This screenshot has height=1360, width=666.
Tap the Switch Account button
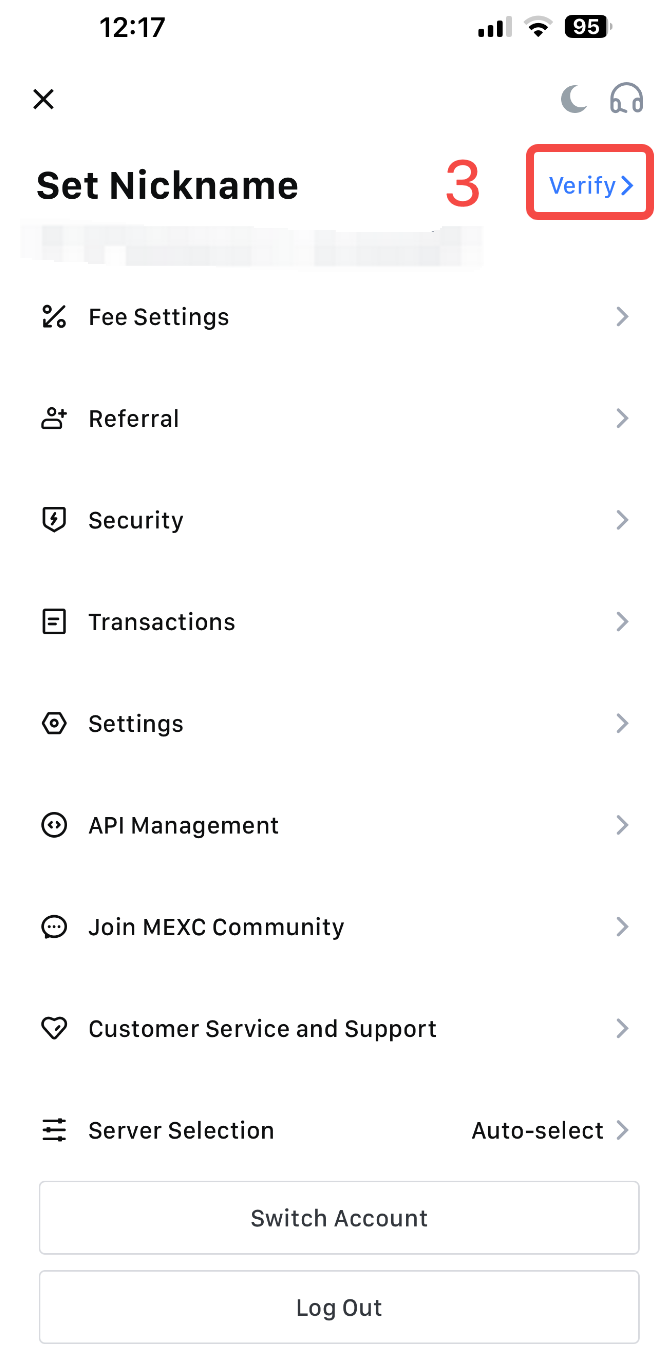click(x=339, y=1218)
